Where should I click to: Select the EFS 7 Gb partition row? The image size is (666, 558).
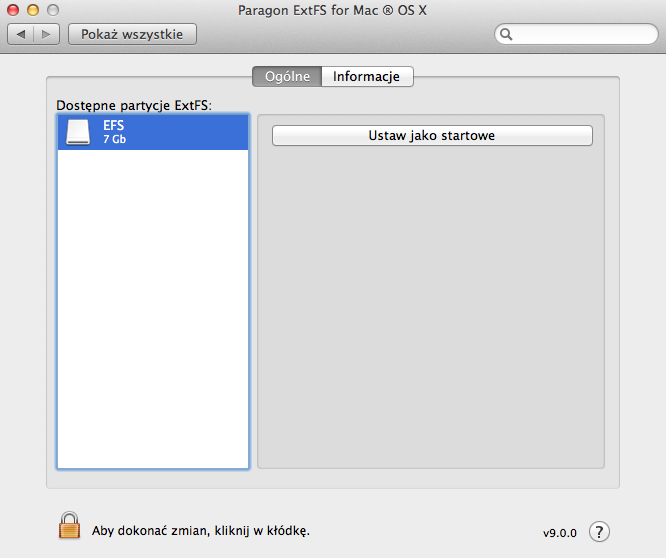point(153,132)
